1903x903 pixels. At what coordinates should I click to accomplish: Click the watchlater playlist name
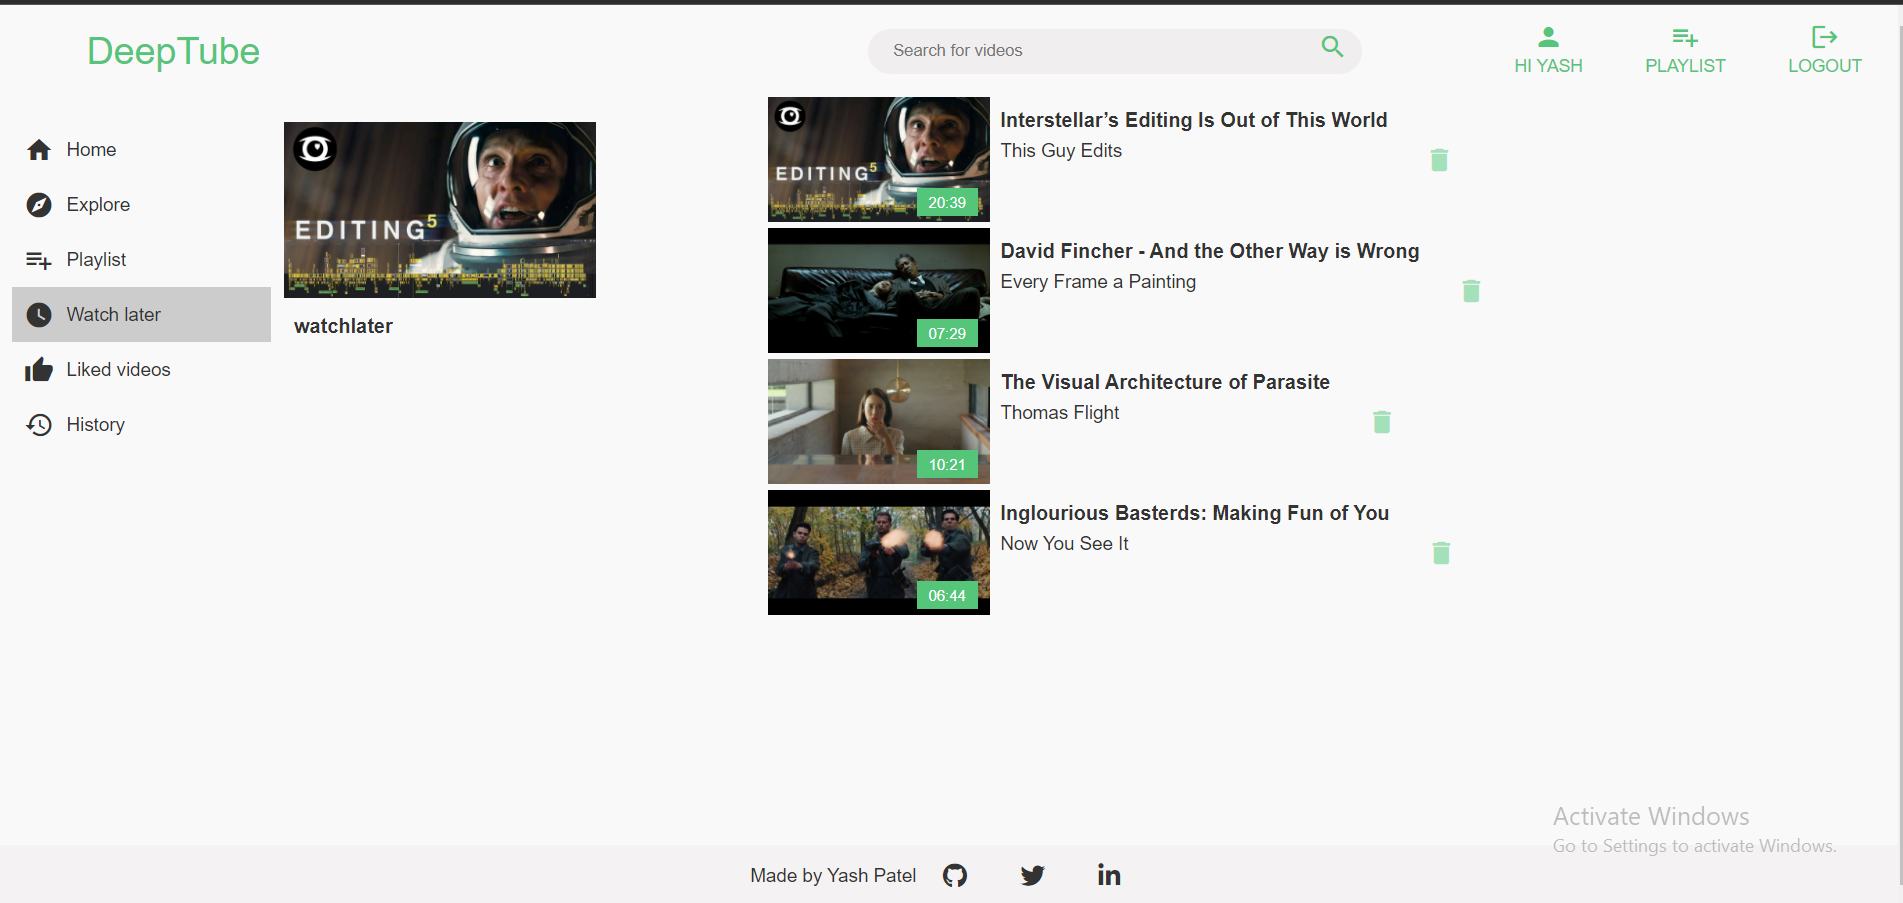pyautogui.click(x=343, y=326)
